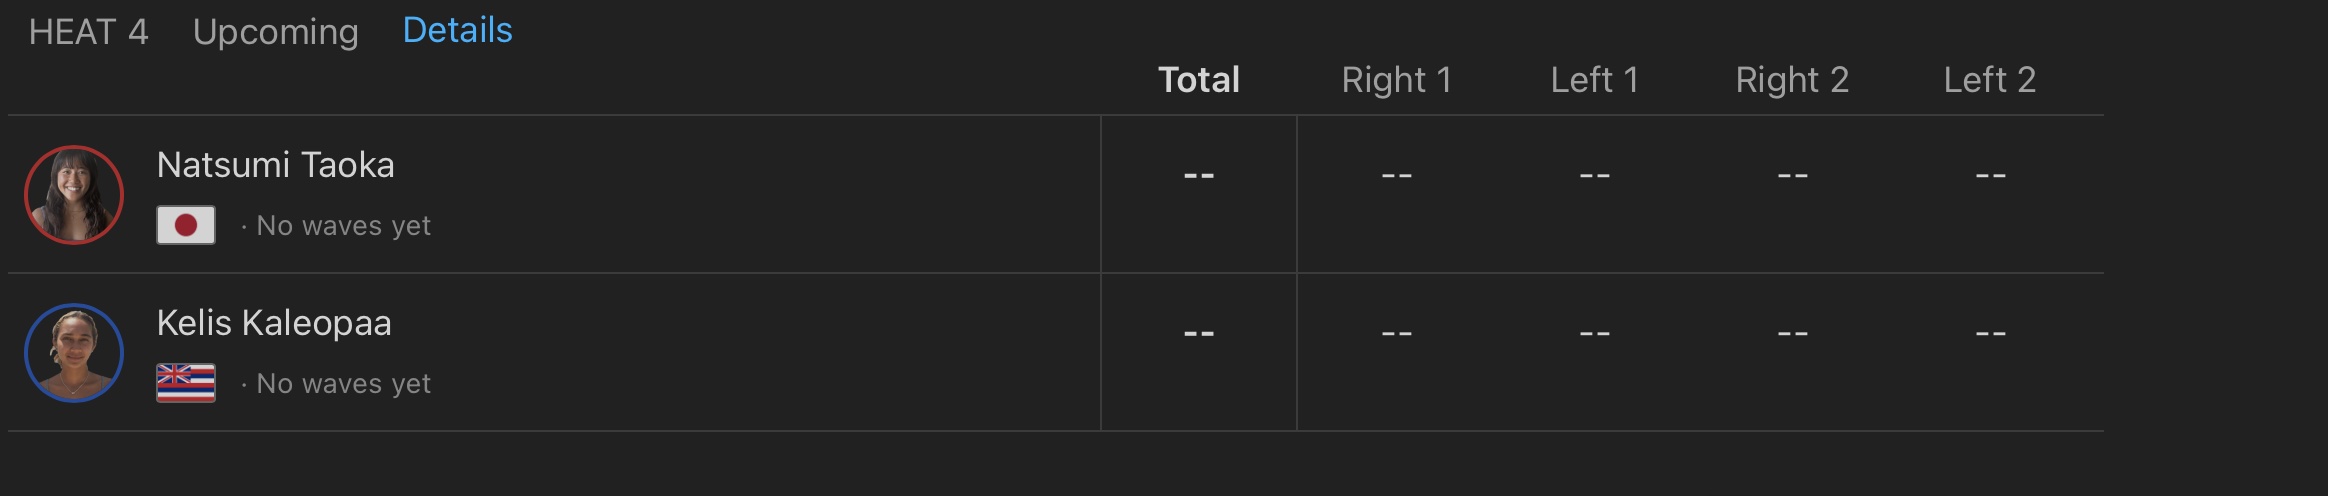
Task: Select the Natsumi Taoka name link
Action: tap(275, 165)
